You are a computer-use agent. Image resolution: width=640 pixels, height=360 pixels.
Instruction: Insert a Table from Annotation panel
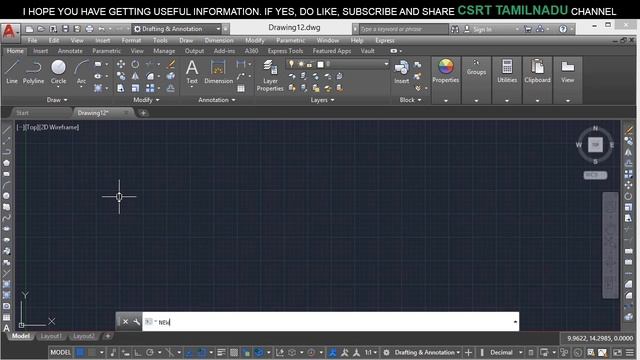pyautogui.click(x=241, y=88)
